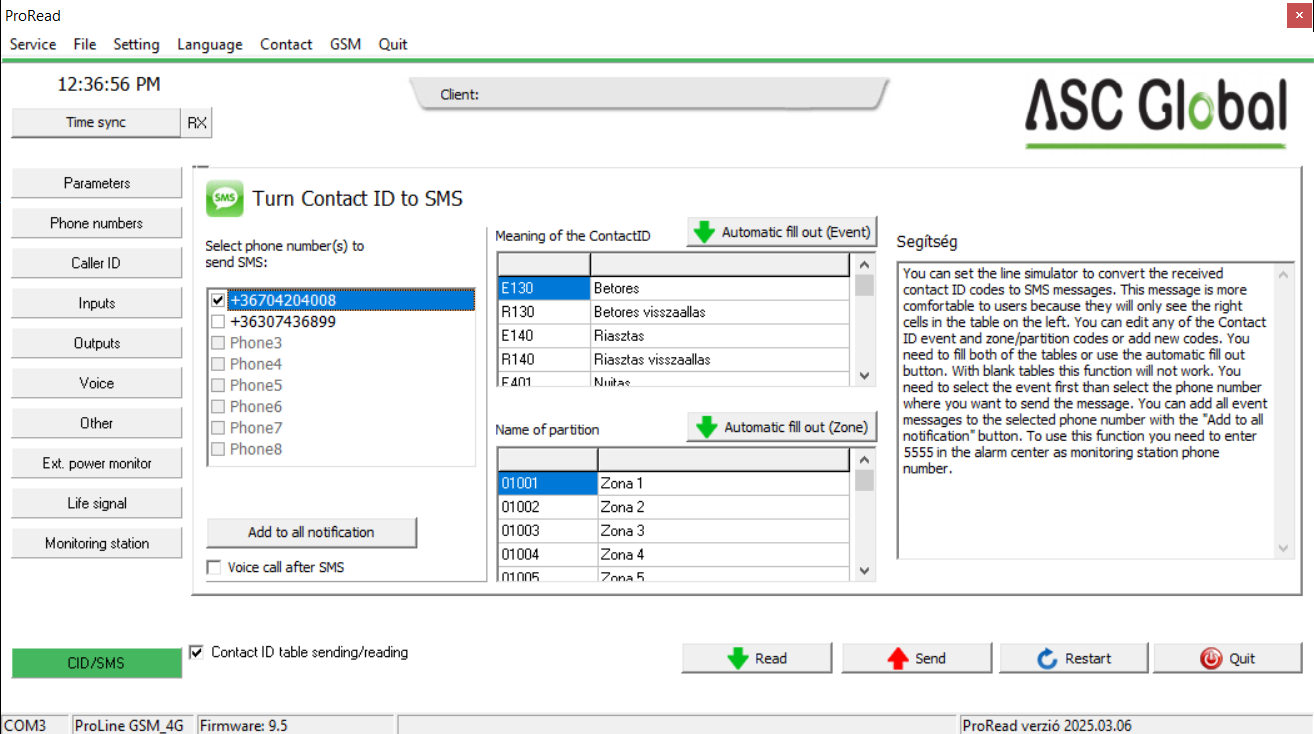Open the Parameters page
Screen dimensions: 1314x734
coord(97,183)
